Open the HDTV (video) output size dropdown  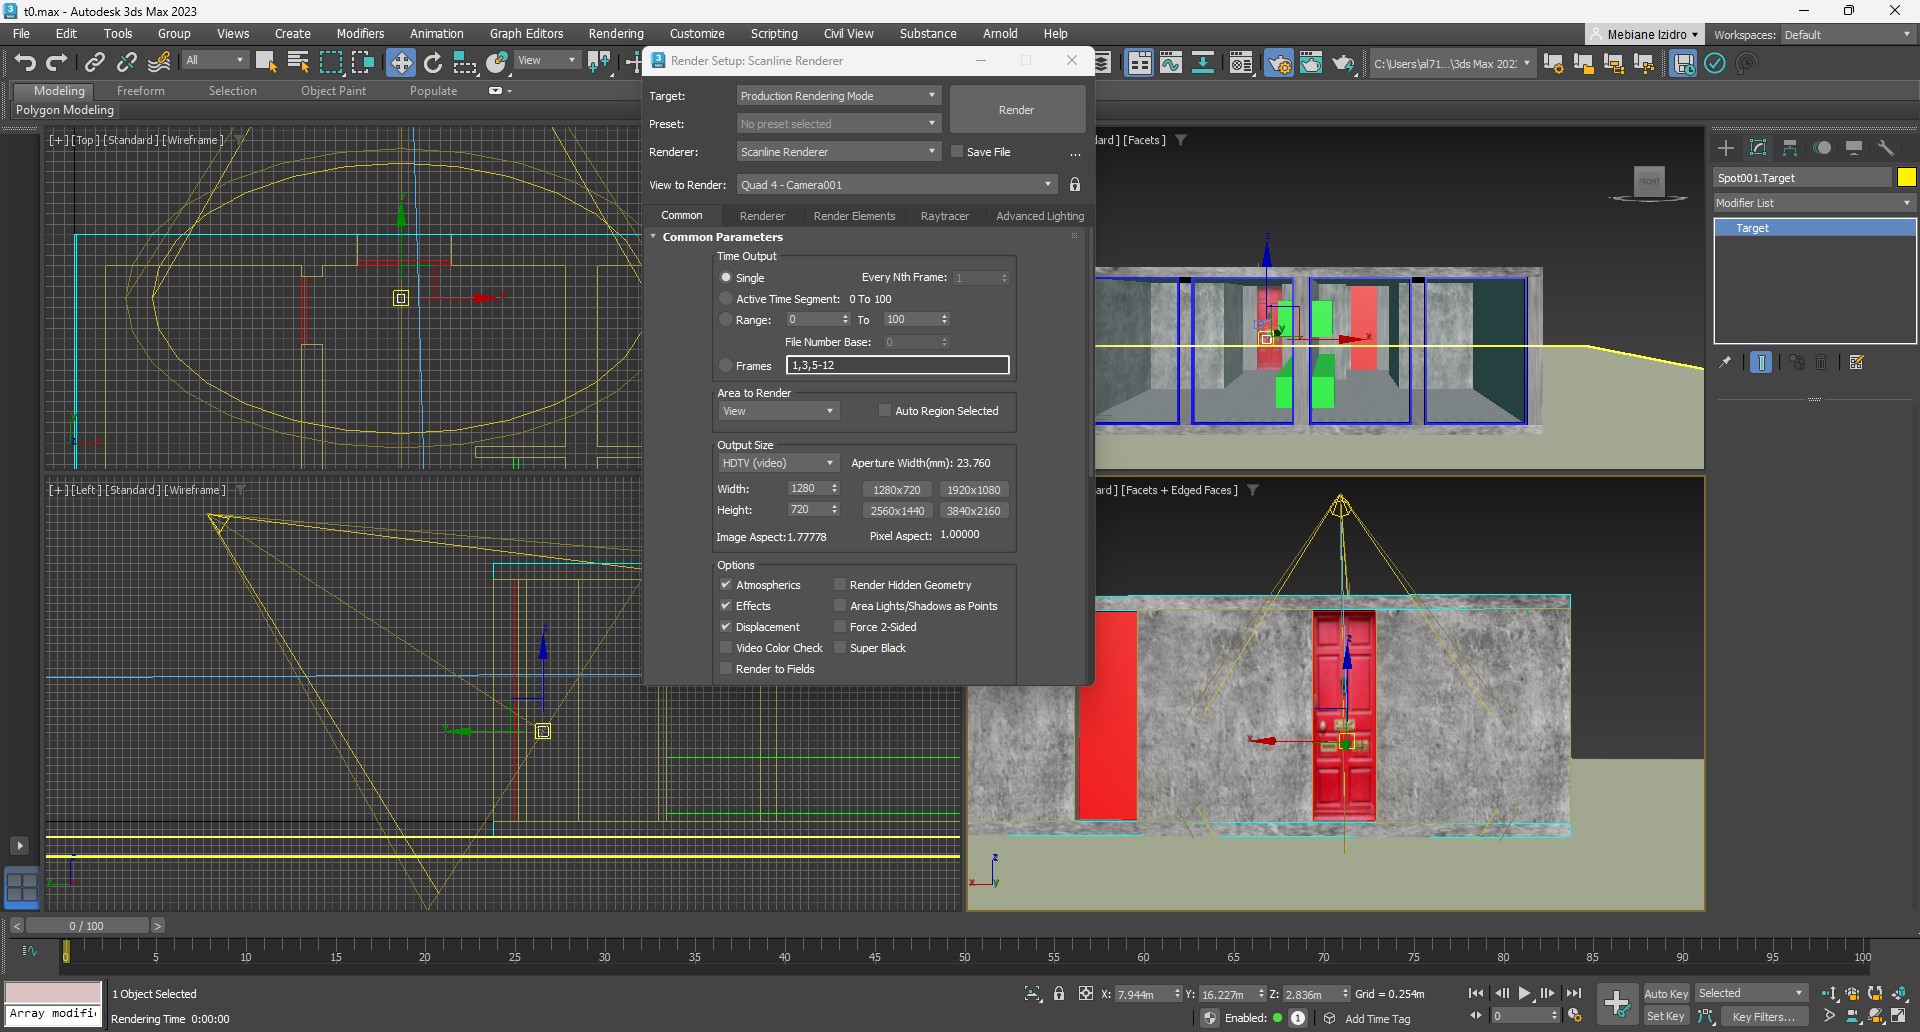(777, 463)
